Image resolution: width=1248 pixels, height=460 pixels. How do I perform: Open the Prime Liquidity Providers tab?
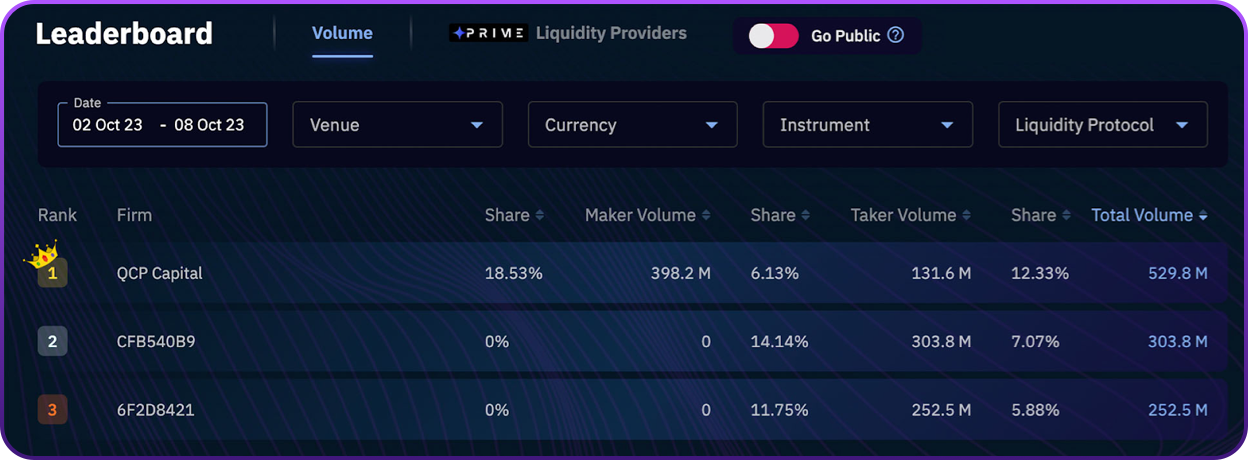click(x=569, y=33)
